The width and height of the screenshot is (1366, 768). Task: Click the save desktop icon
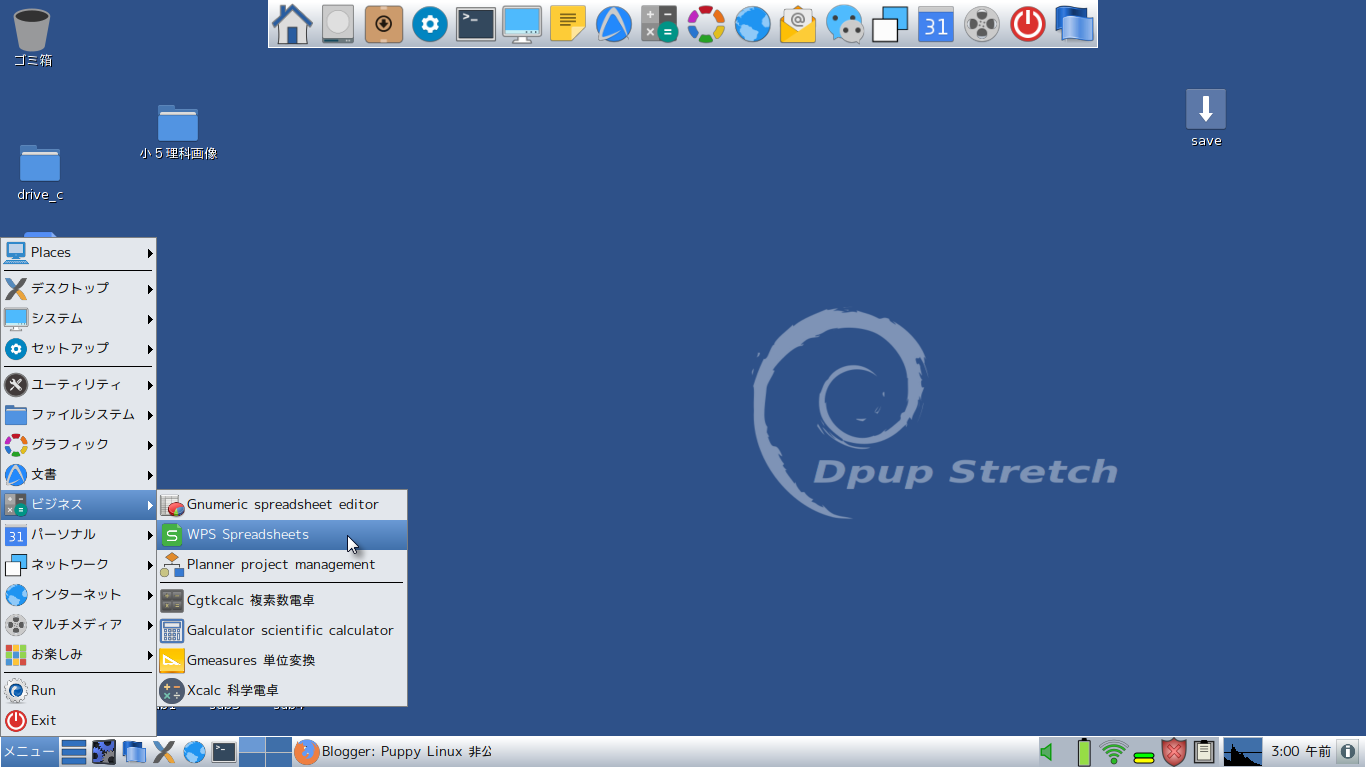[1206, 118]
